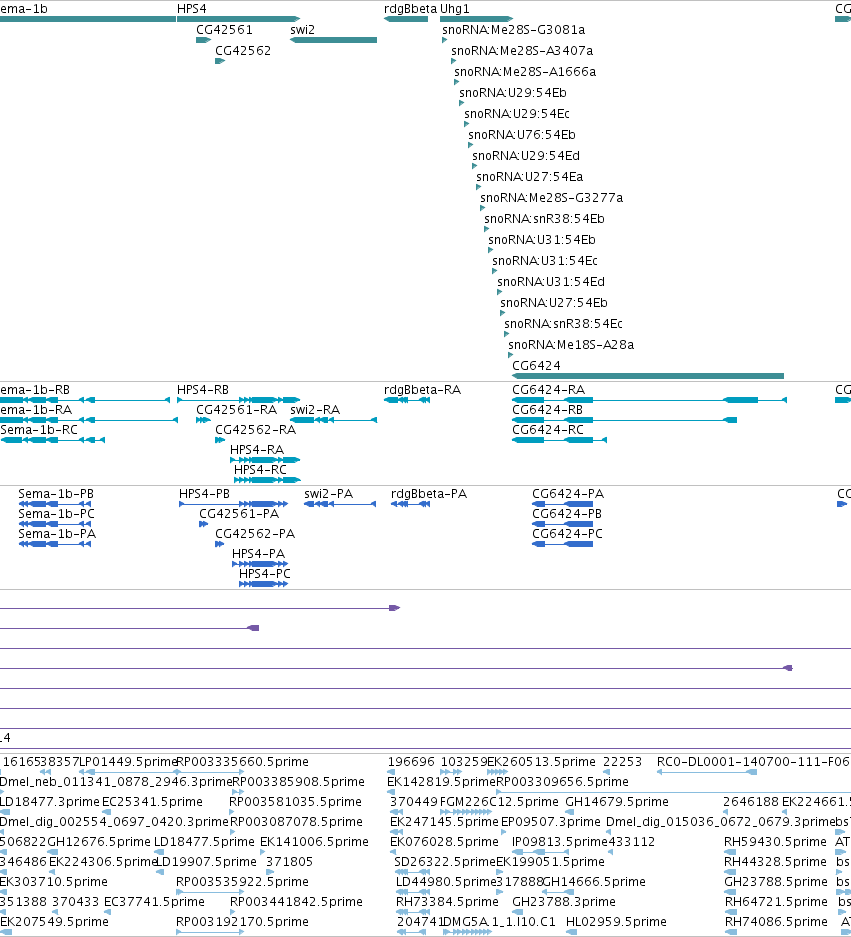Select the IP09813.5prime EST label
Screen dimensions: 851x937
pos(560,842)
